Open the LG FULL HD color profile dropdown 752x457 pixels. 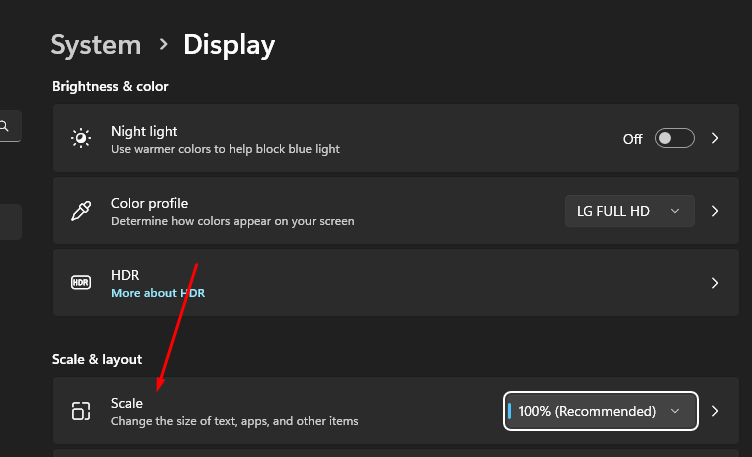[629, 211]
